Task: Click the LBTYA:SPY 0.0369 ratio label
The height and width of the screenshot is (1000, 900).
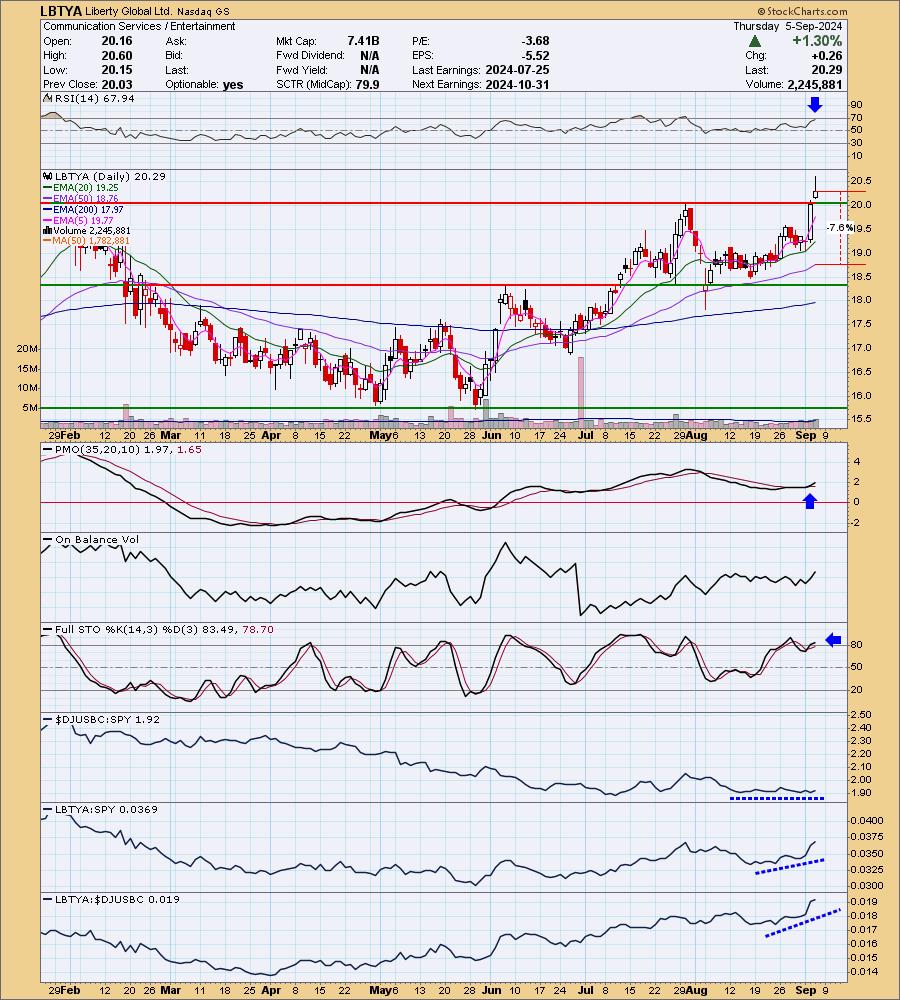Action: tap(100, 809)
